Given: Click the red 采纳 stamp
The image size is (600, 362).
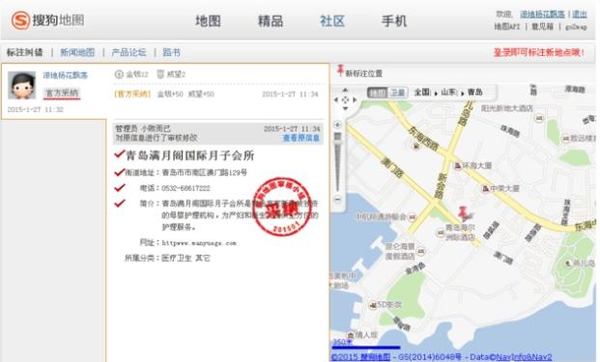Looking at the screenshot, I should (282, 207).
